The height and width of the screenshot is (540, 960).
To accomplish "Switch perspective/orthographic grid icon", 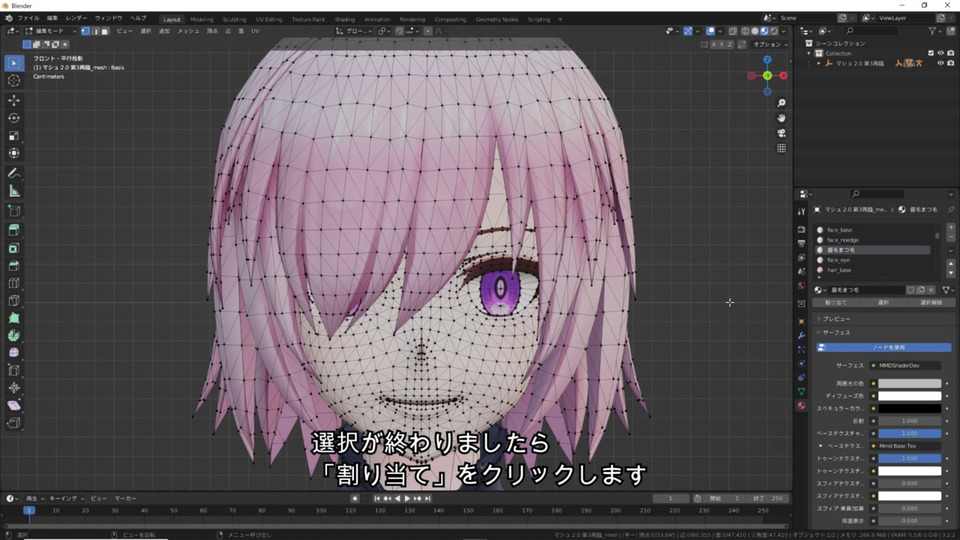I will pyautogui.click(x=781, y=148).
